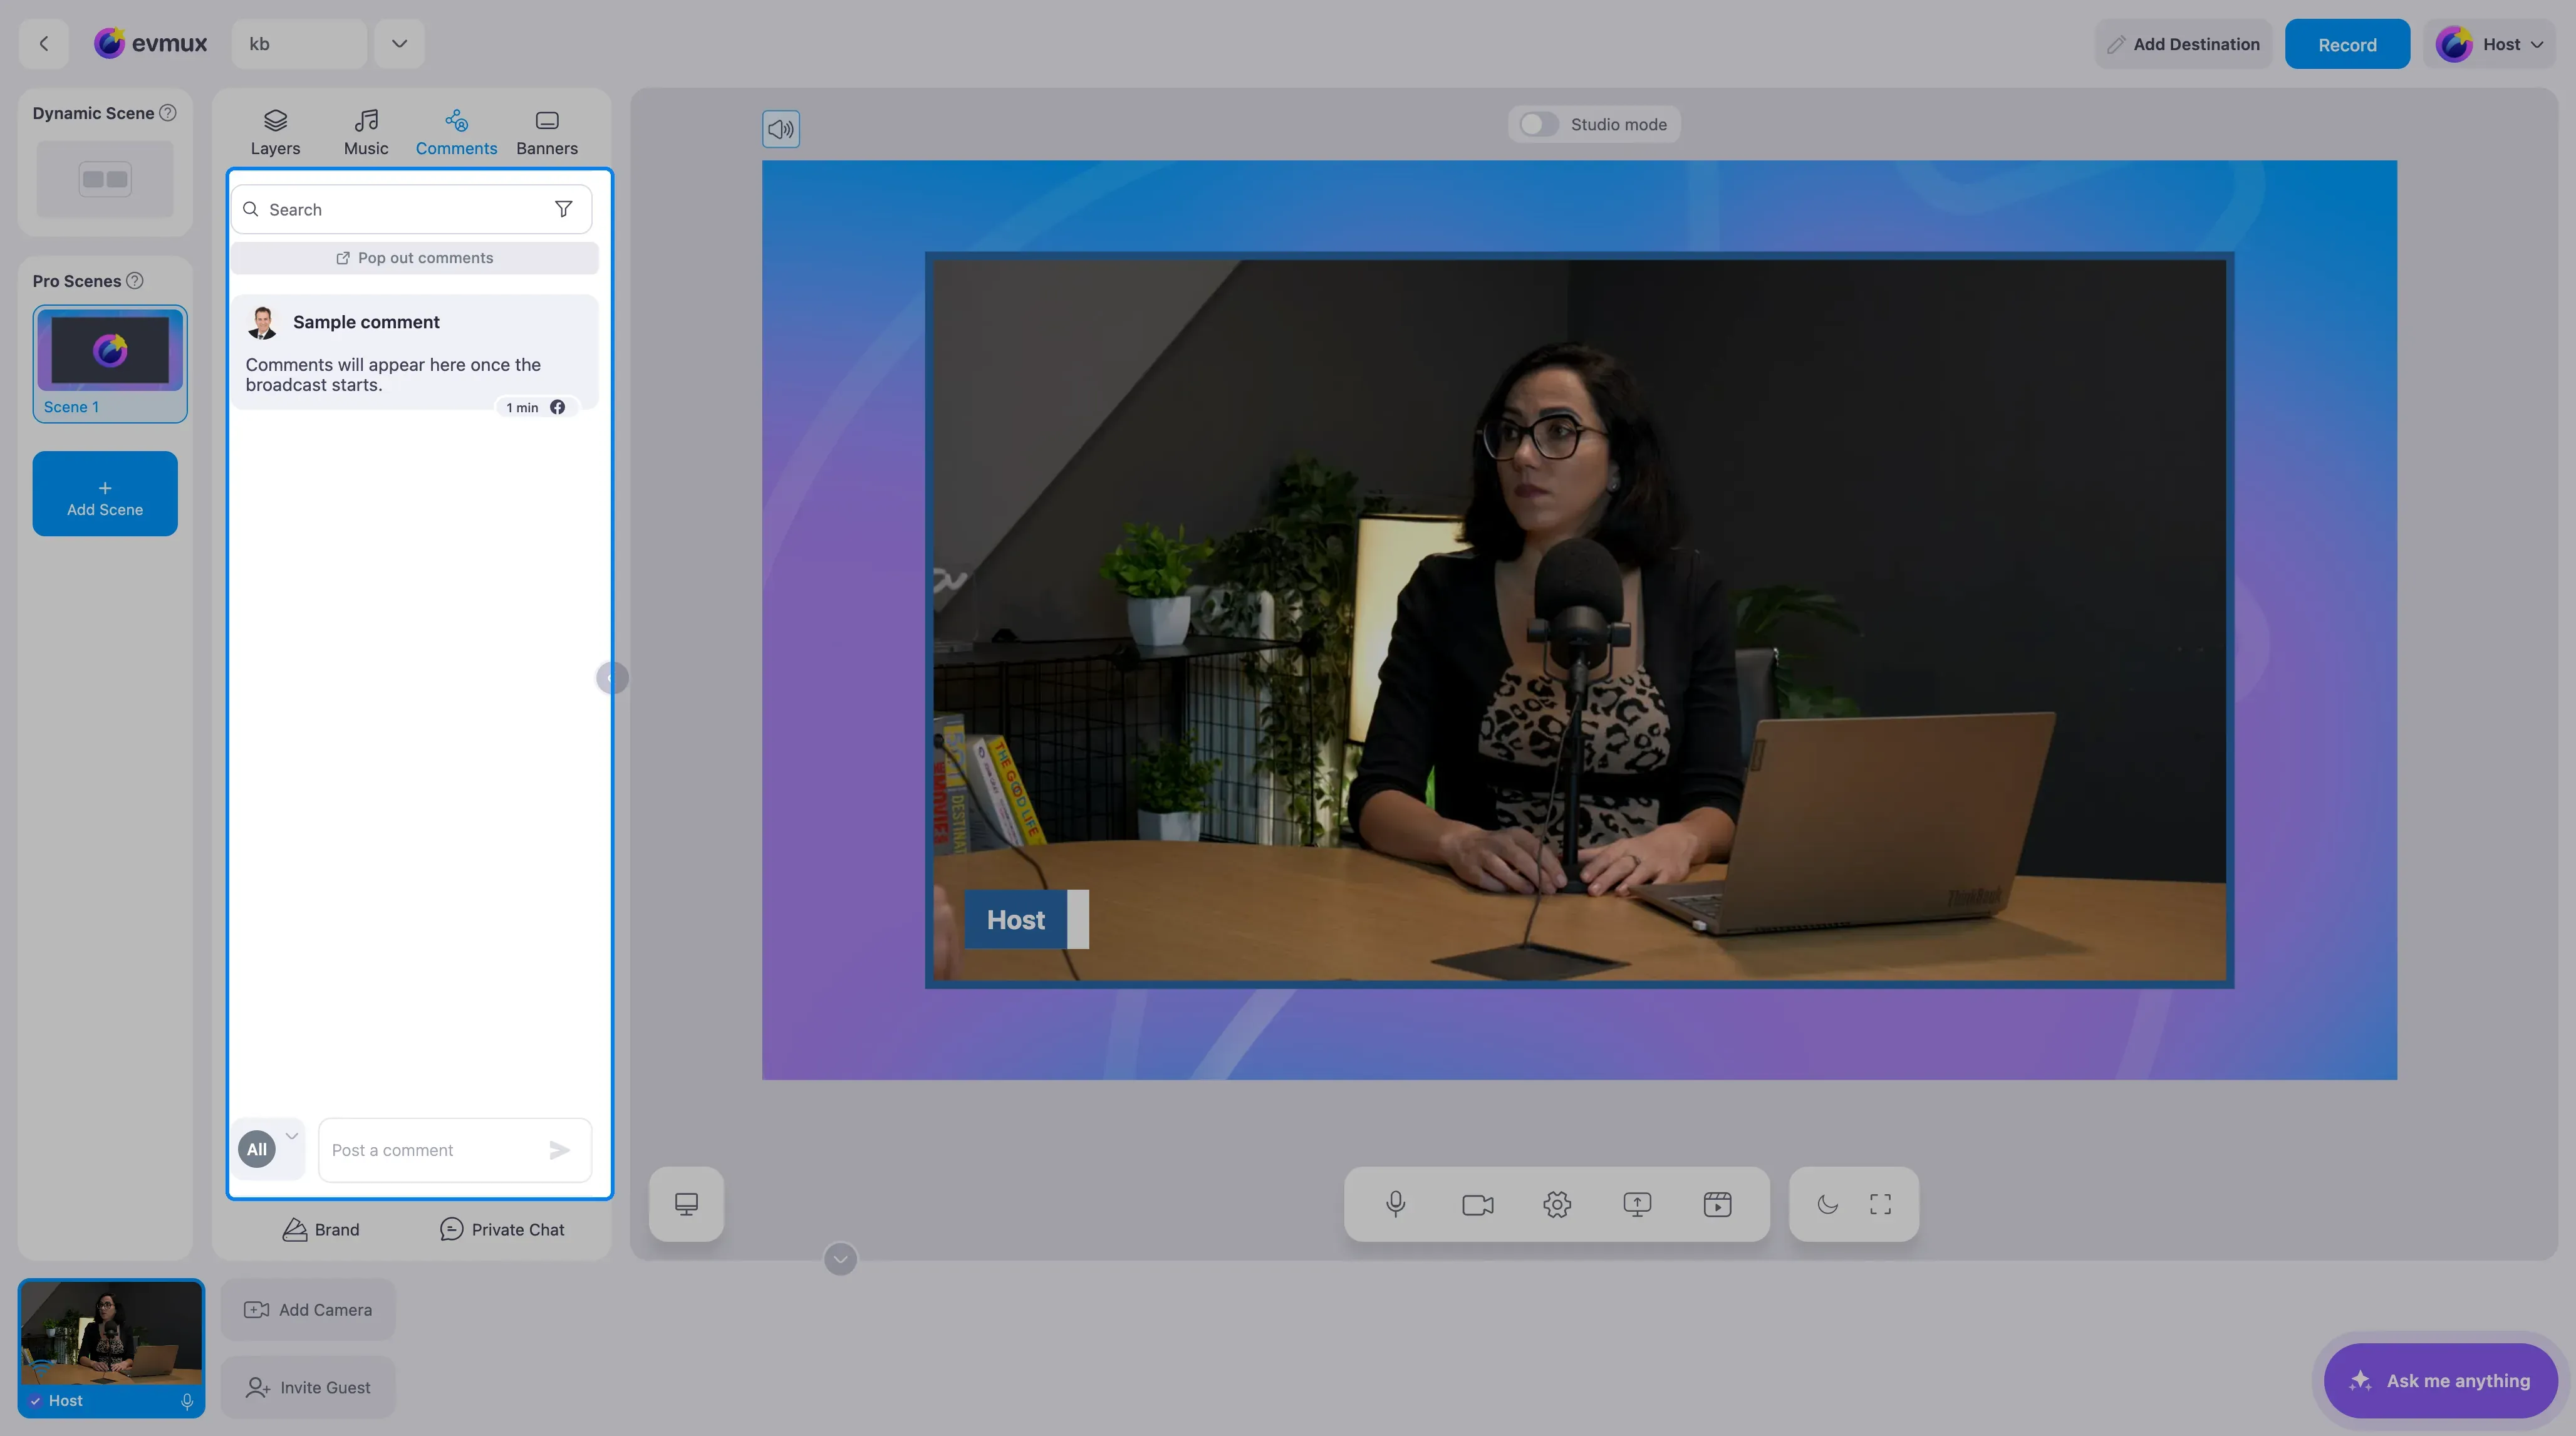
Task: Mute the microphone in the toolbar
Action: tap(1396, 1204)
